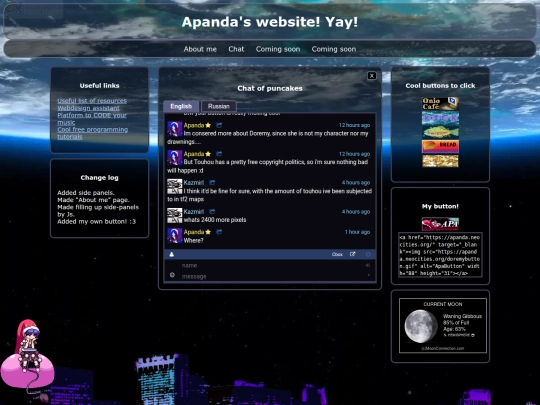Click the APA button image under My button

pos(440,224)
